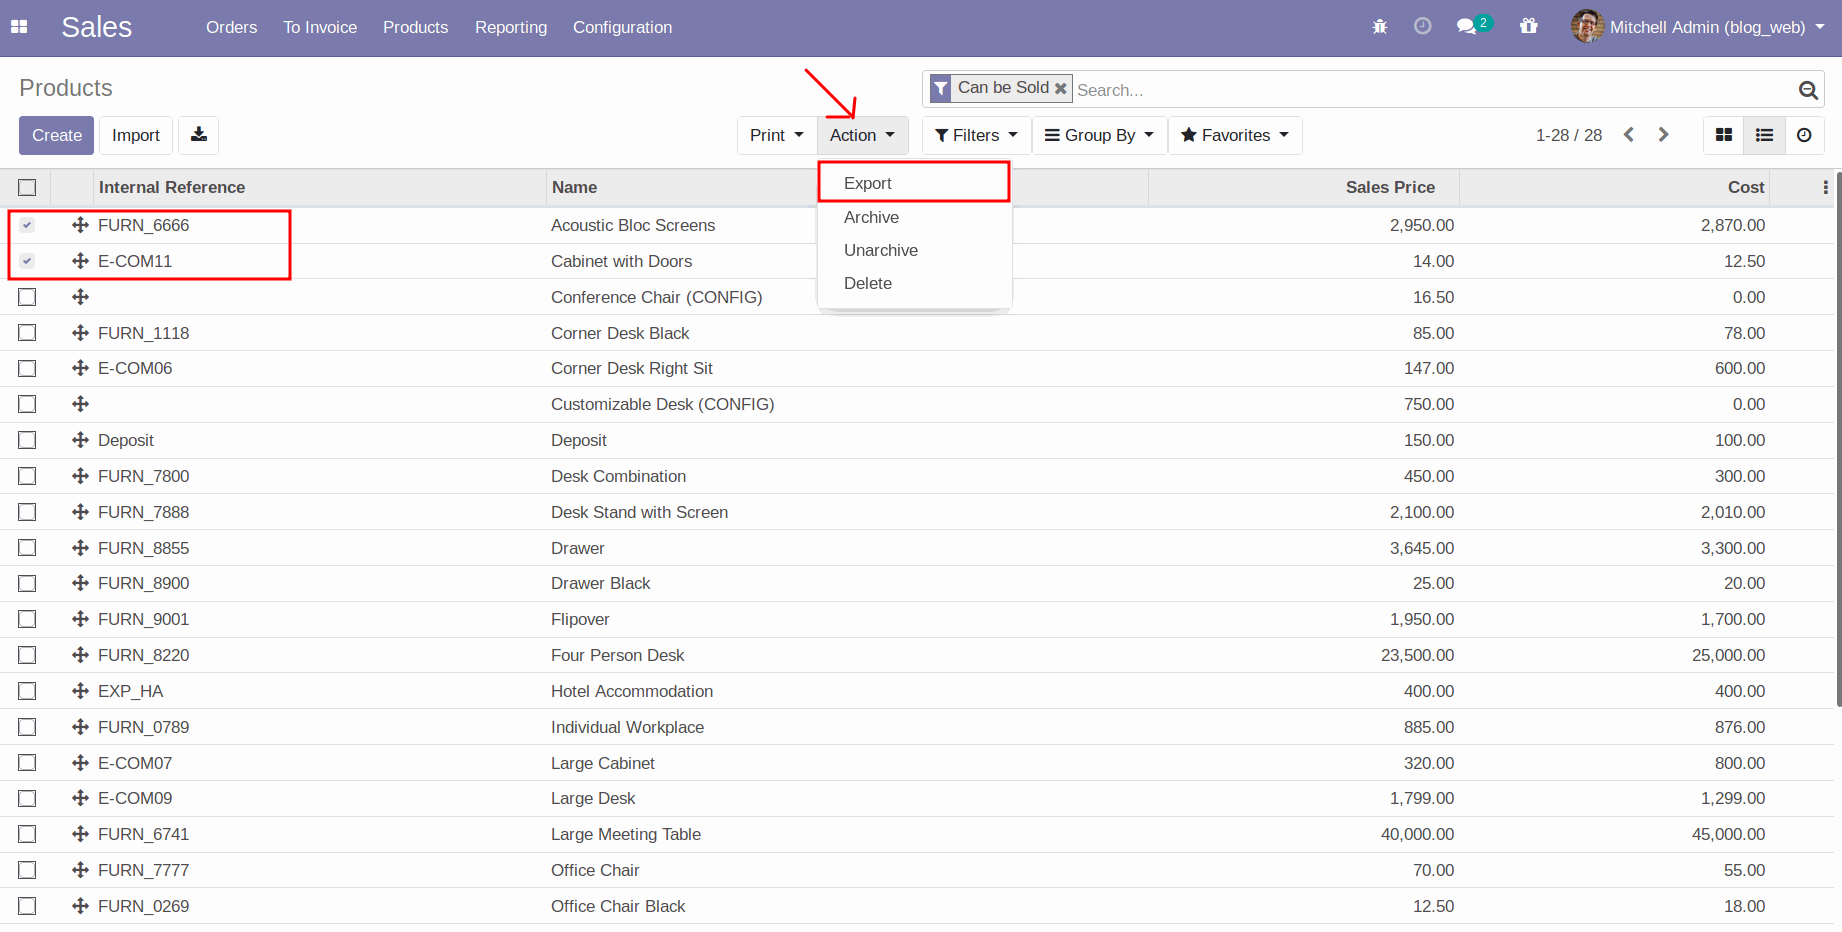Click Mitchell Admin avatar picture

(x=1587, y=26)
